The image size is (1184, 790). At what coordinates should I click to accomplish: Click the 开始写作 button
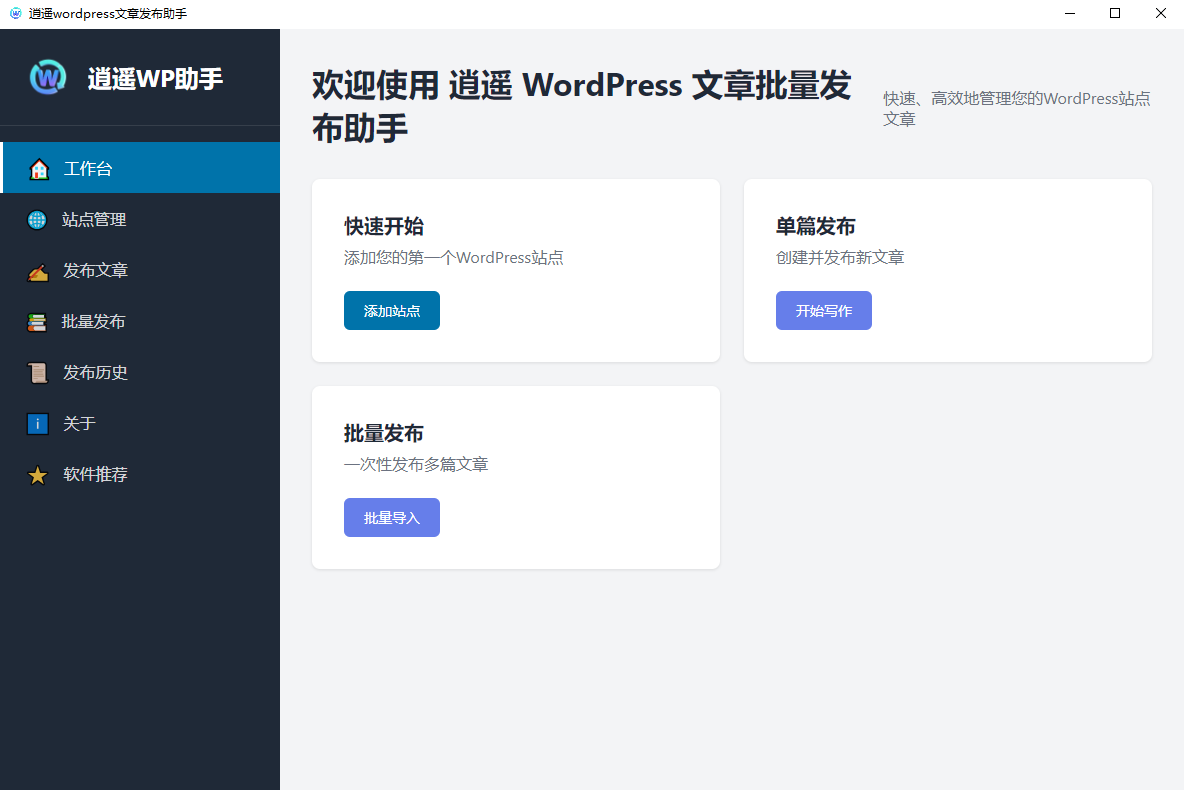pyautogui.click(x=824, y=310)
